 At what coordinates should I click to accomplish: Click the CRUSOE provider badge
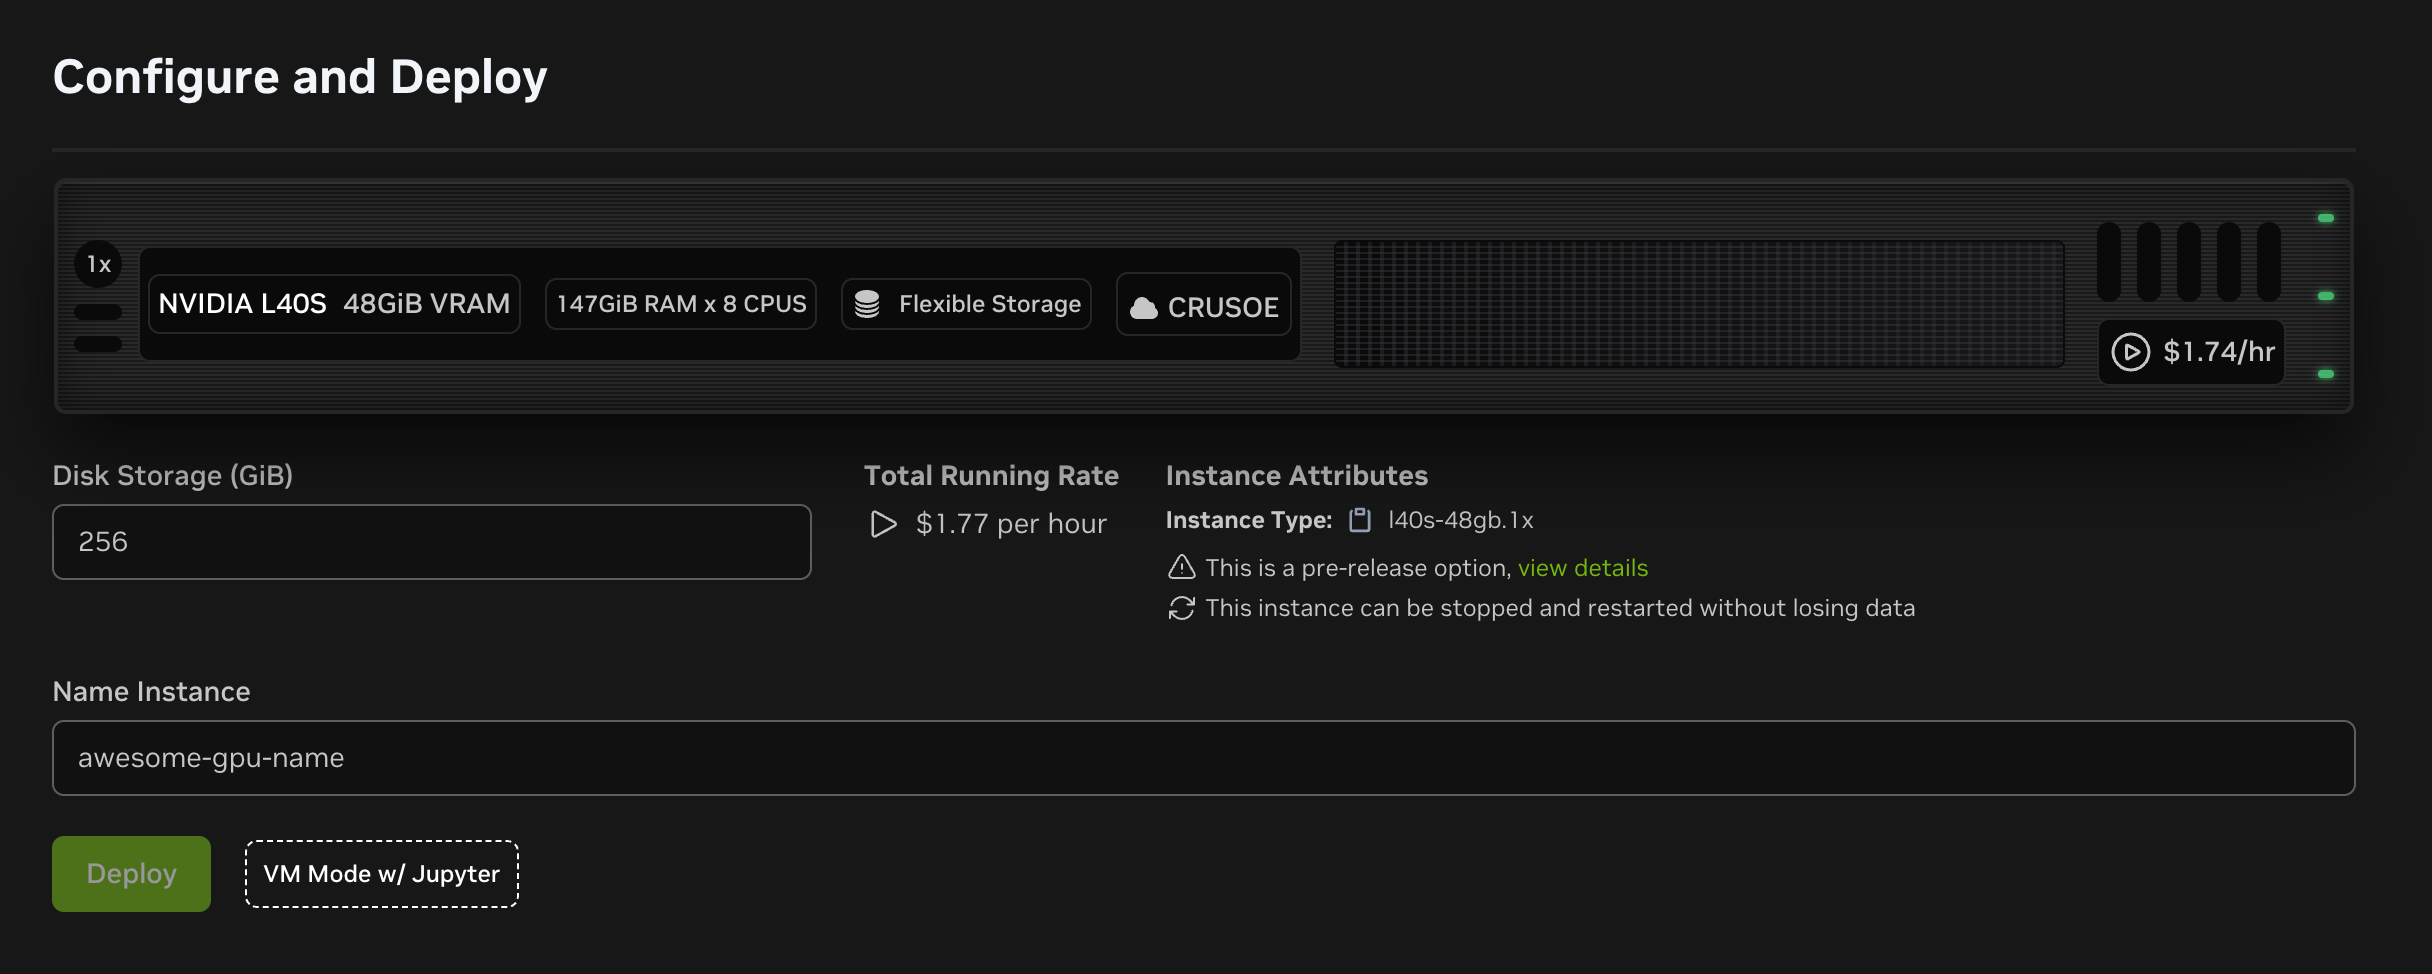(x=1204, y=304)
